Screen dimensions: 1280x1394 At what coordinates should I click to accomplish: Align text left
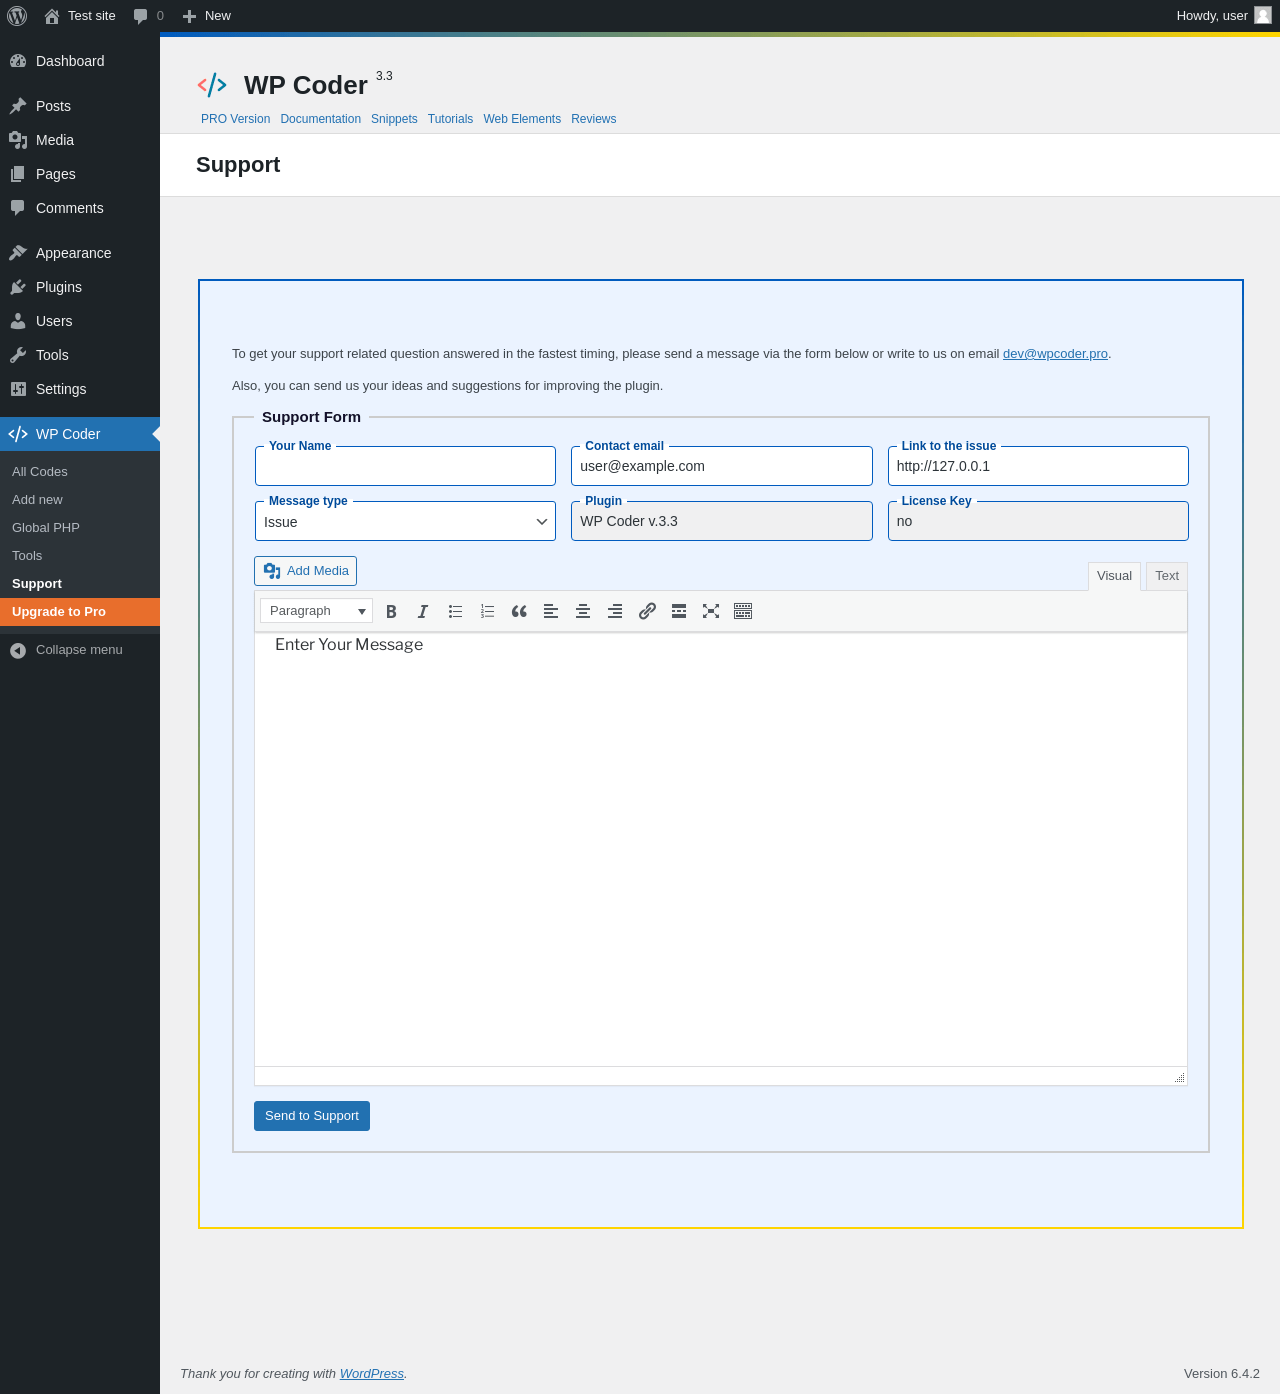tap(551, 611)
